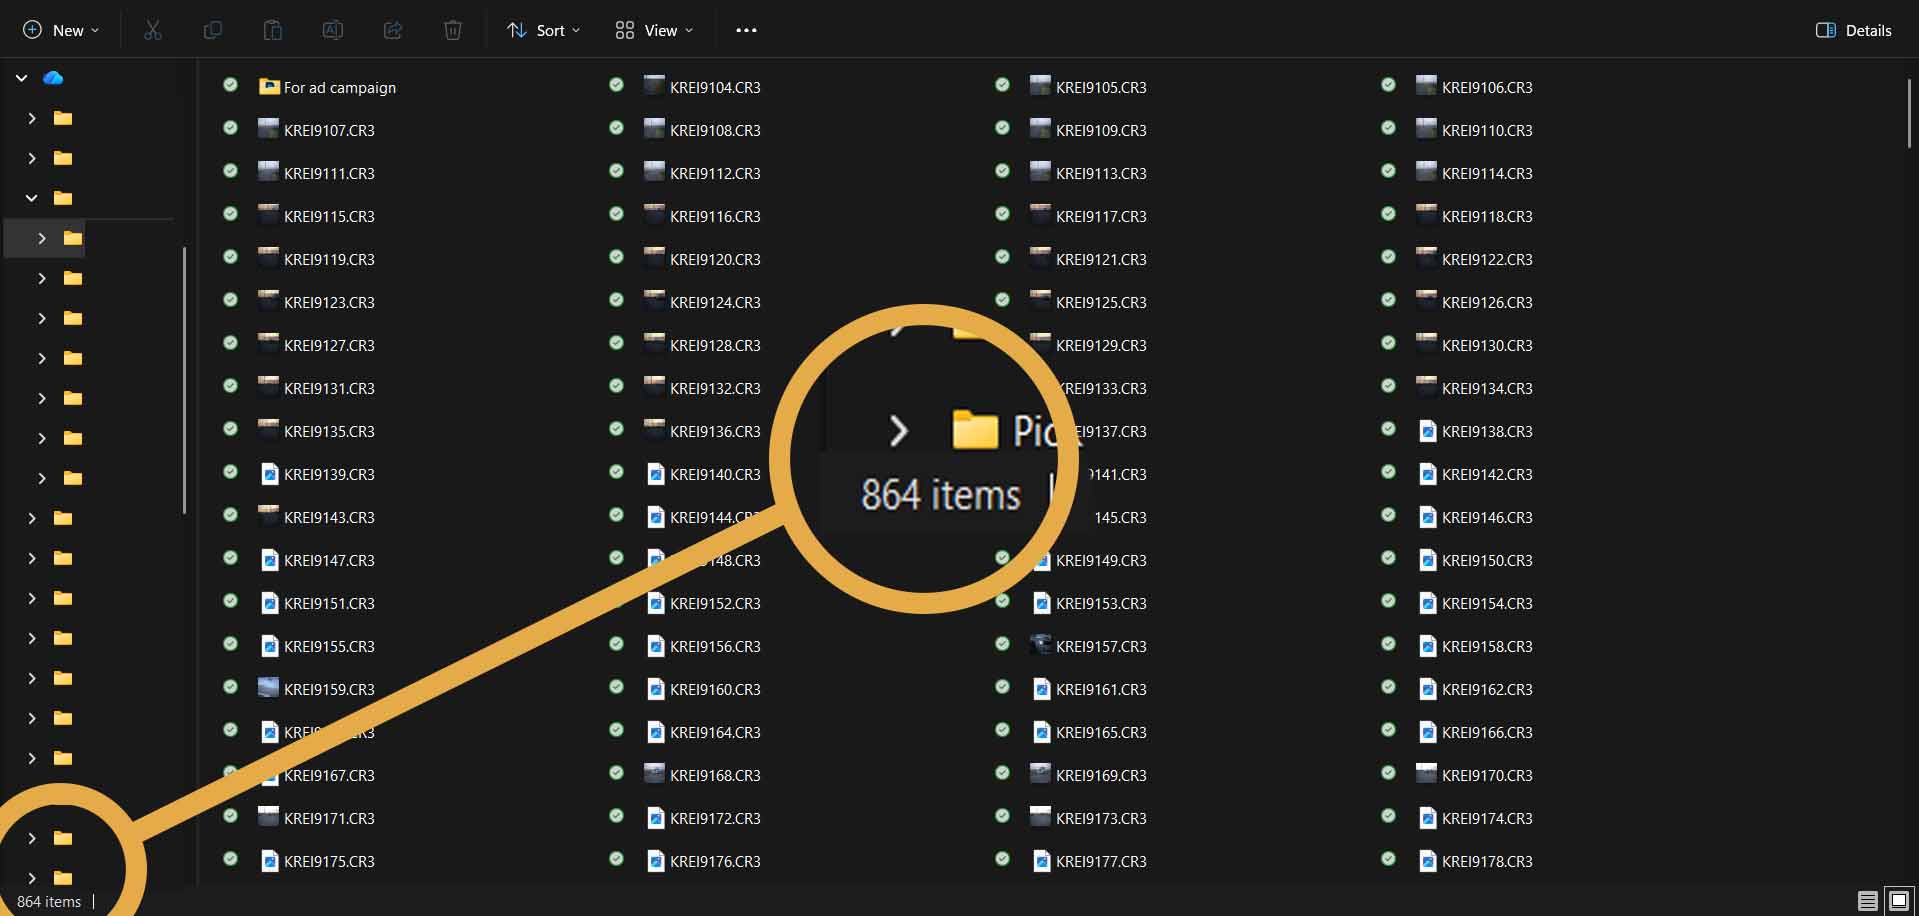Image resolution: width=1919 pixels, height=916 pixels.
Task: Select the KREI9159.CR3 thumbnail
Action: (x=268, y=688)
